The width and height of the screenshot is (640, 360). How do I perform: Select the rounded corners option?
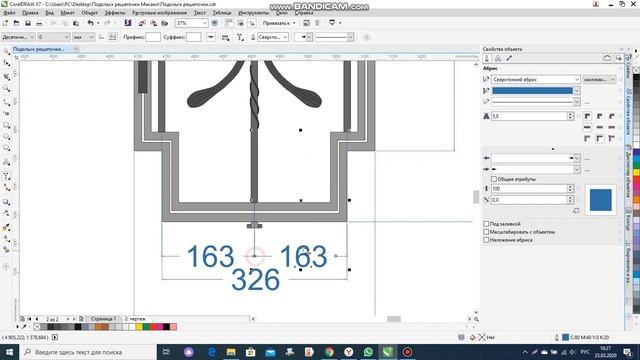coord(600,116)
